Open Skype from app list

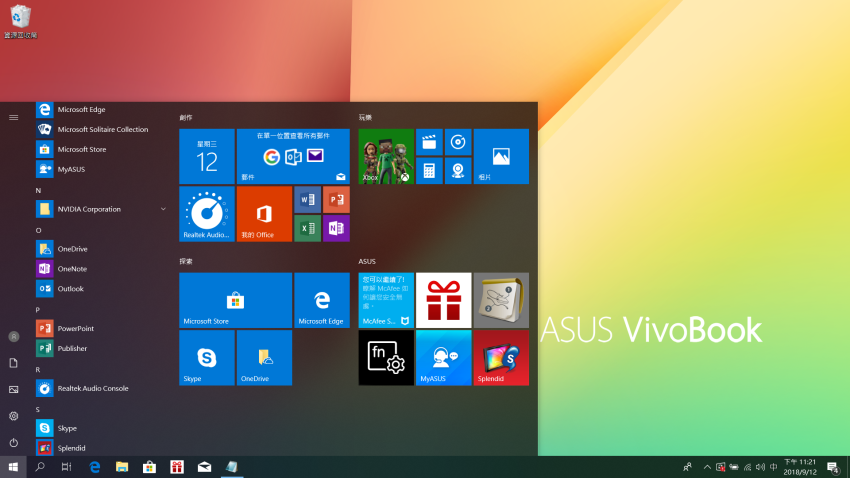pos(101,428)
